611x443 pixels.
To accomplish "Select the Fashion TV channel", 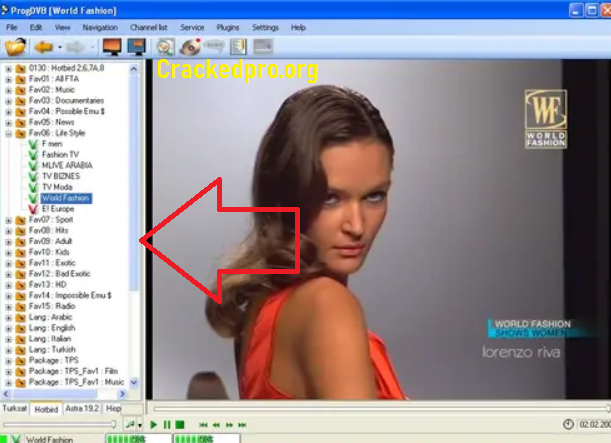I will click(x=60, y=155).
